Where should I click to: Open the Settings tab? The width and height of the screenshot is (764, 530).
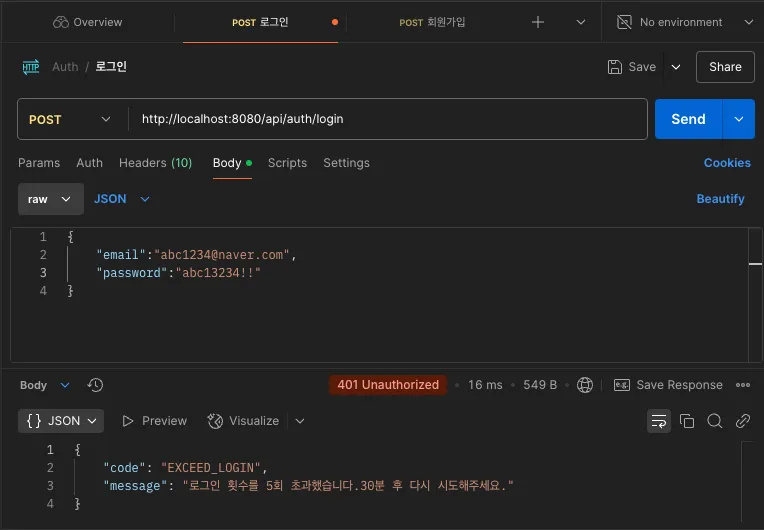346,163
